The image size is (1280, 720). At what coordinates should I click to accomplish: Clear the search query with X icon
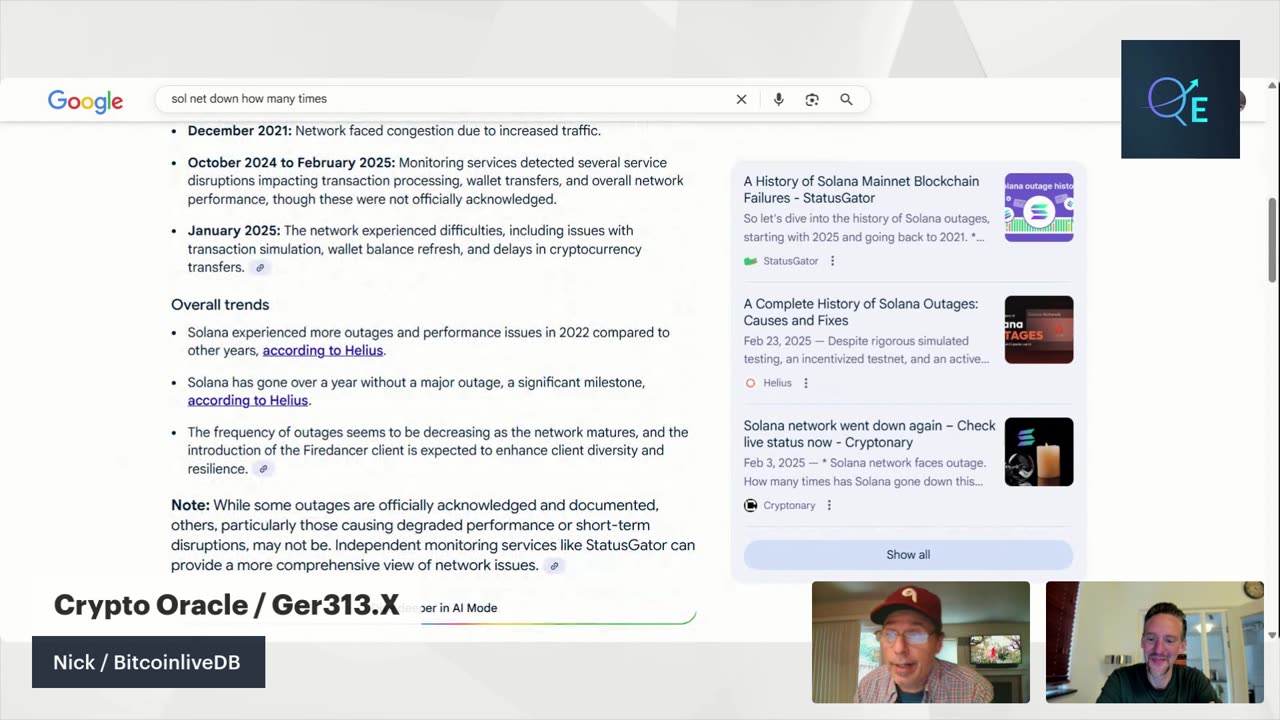click(x=741, y=99)
